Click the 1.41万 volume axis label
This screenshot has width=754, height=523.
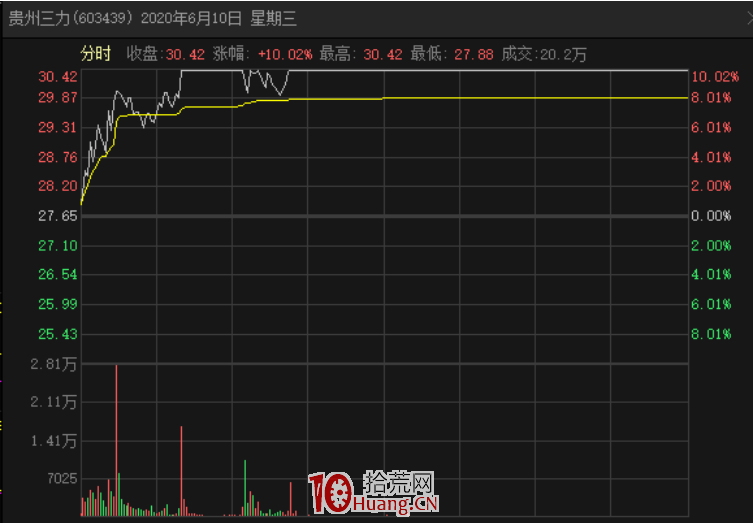[53, 441]
